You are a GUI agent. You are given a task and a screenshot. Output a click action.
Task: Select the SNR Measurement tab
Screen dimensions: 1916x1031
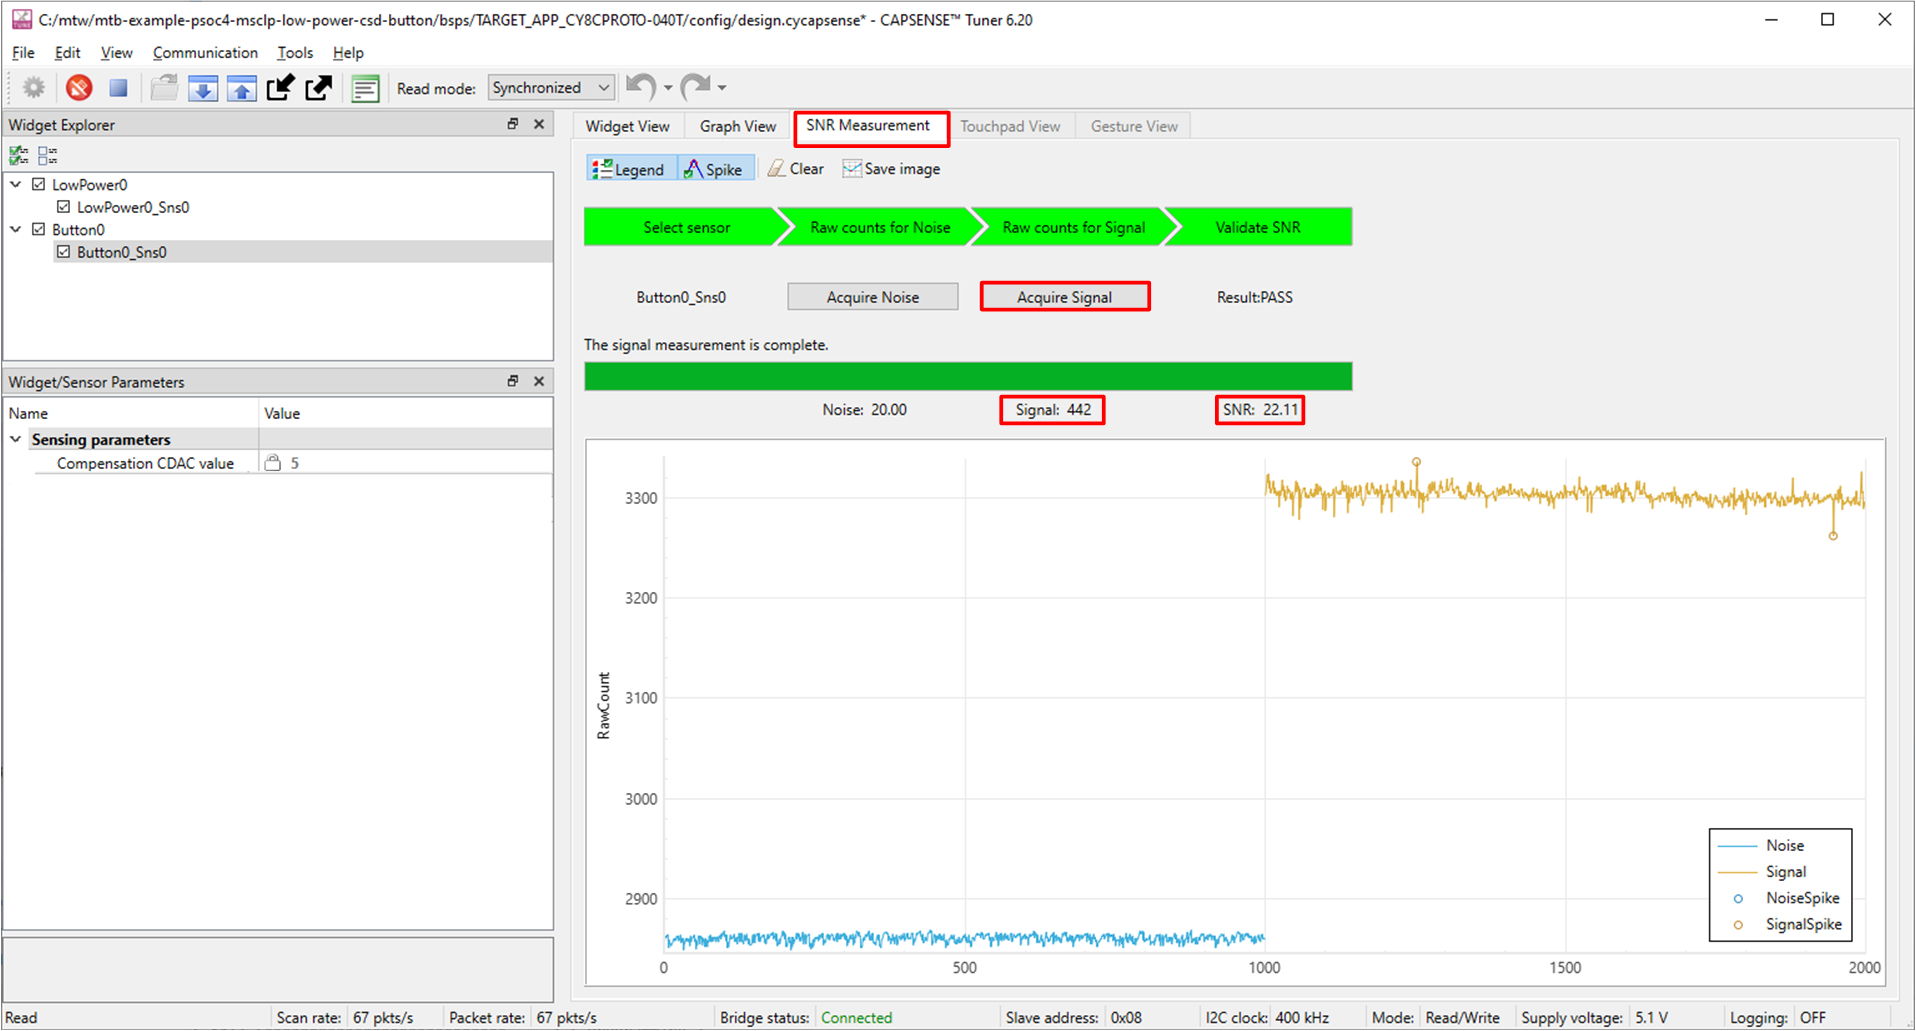pos(868,126)
